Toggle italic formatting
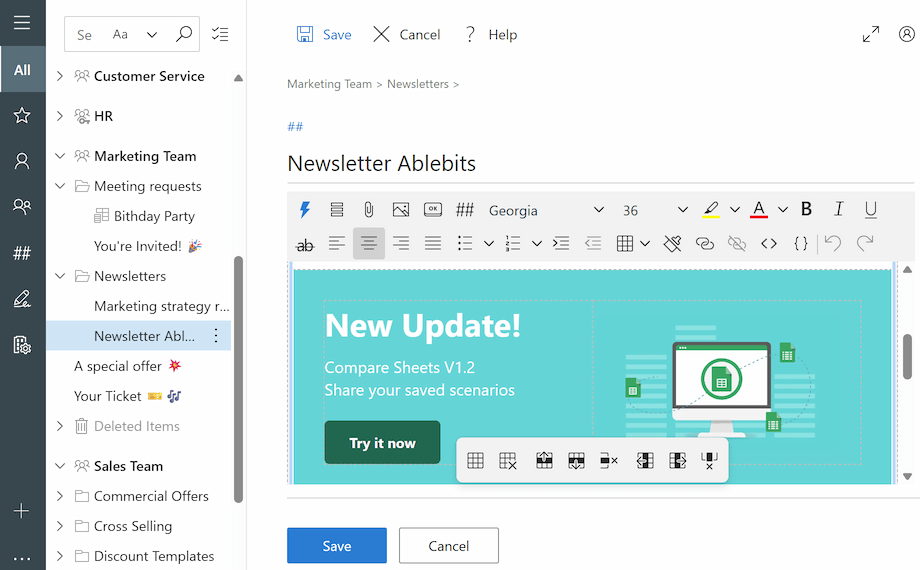This screenshot has height=570, width=920. pyautogui.click(x=839, y=210)
